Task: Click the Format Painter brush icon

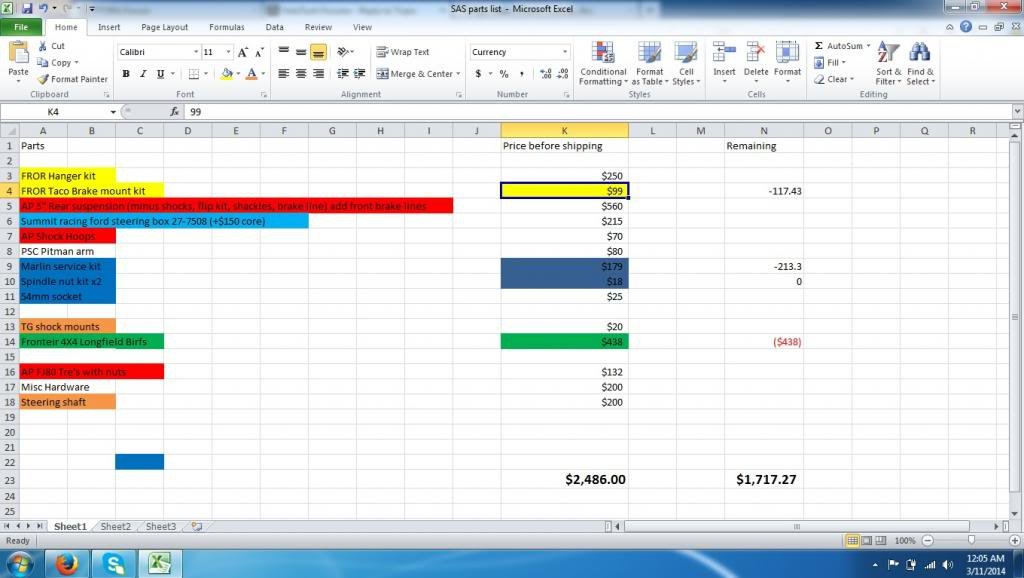Action: click(x=42, y=79)
